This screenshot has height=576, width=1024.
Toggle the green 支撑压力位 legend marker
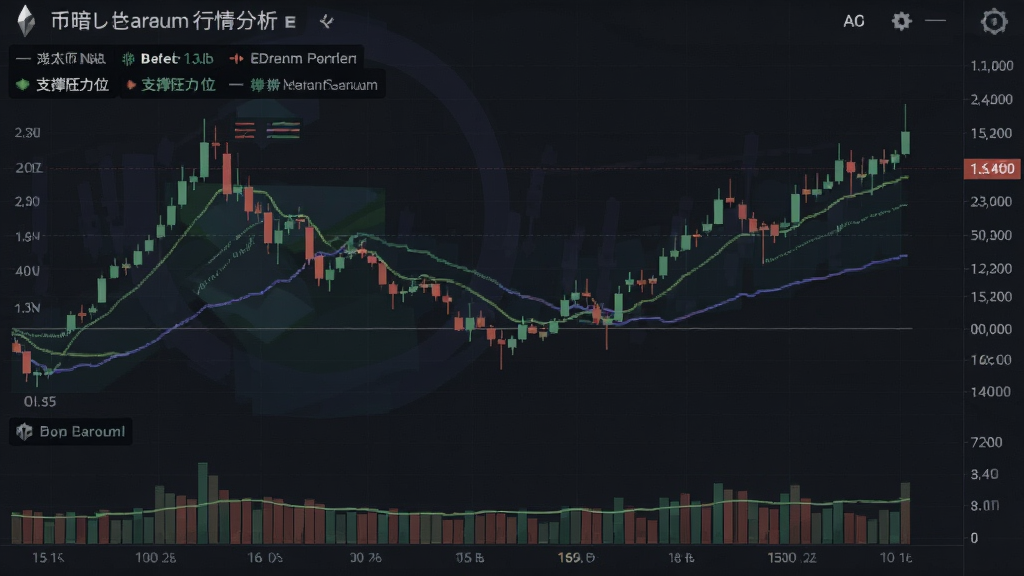(23, 85)
